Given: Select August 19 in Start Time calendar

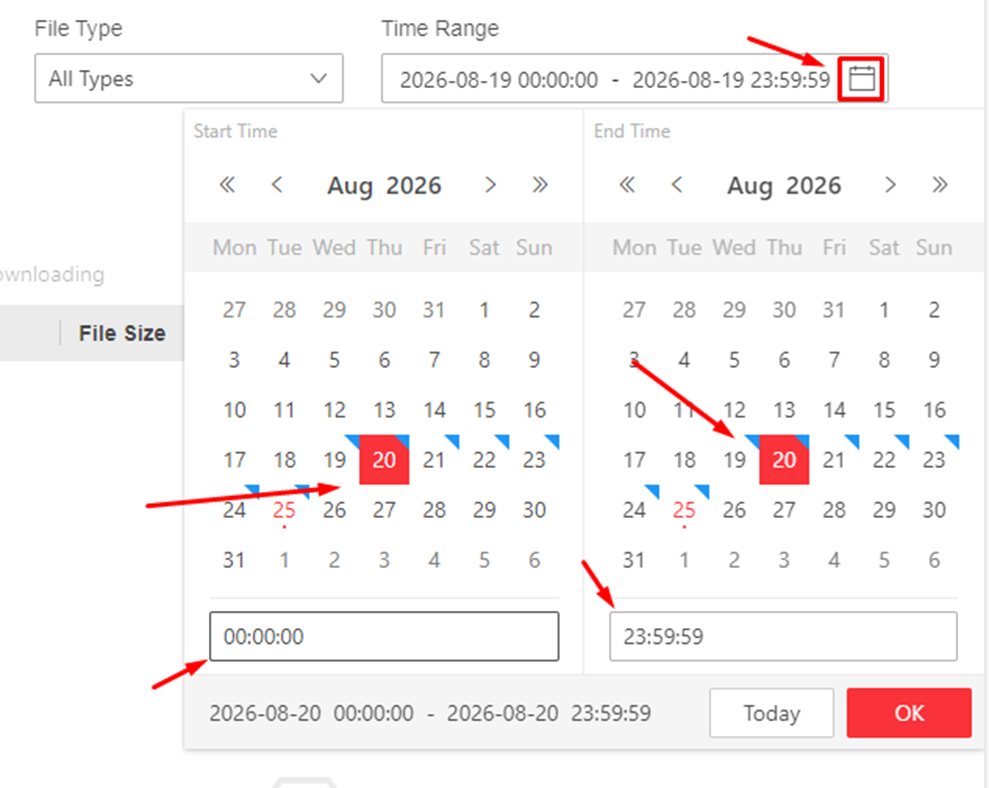Looking at the screenshot, I should [x=334, y=460].
